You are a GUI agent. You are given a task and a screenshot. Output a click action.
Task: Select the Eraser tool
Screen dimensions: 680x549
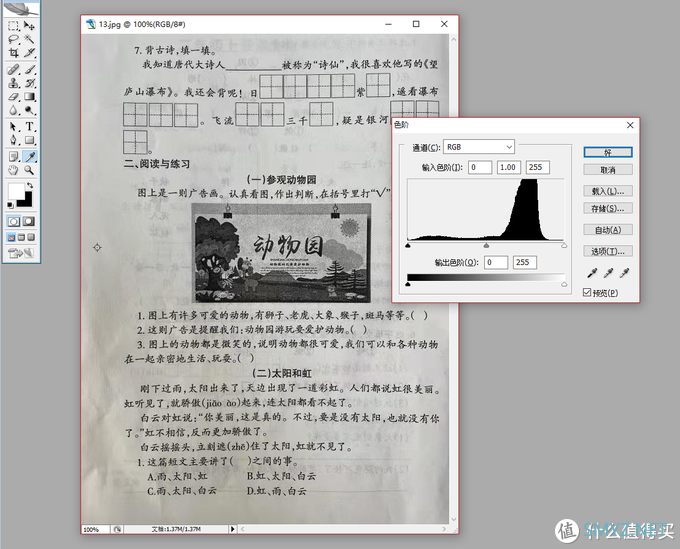tap(13, 97)
